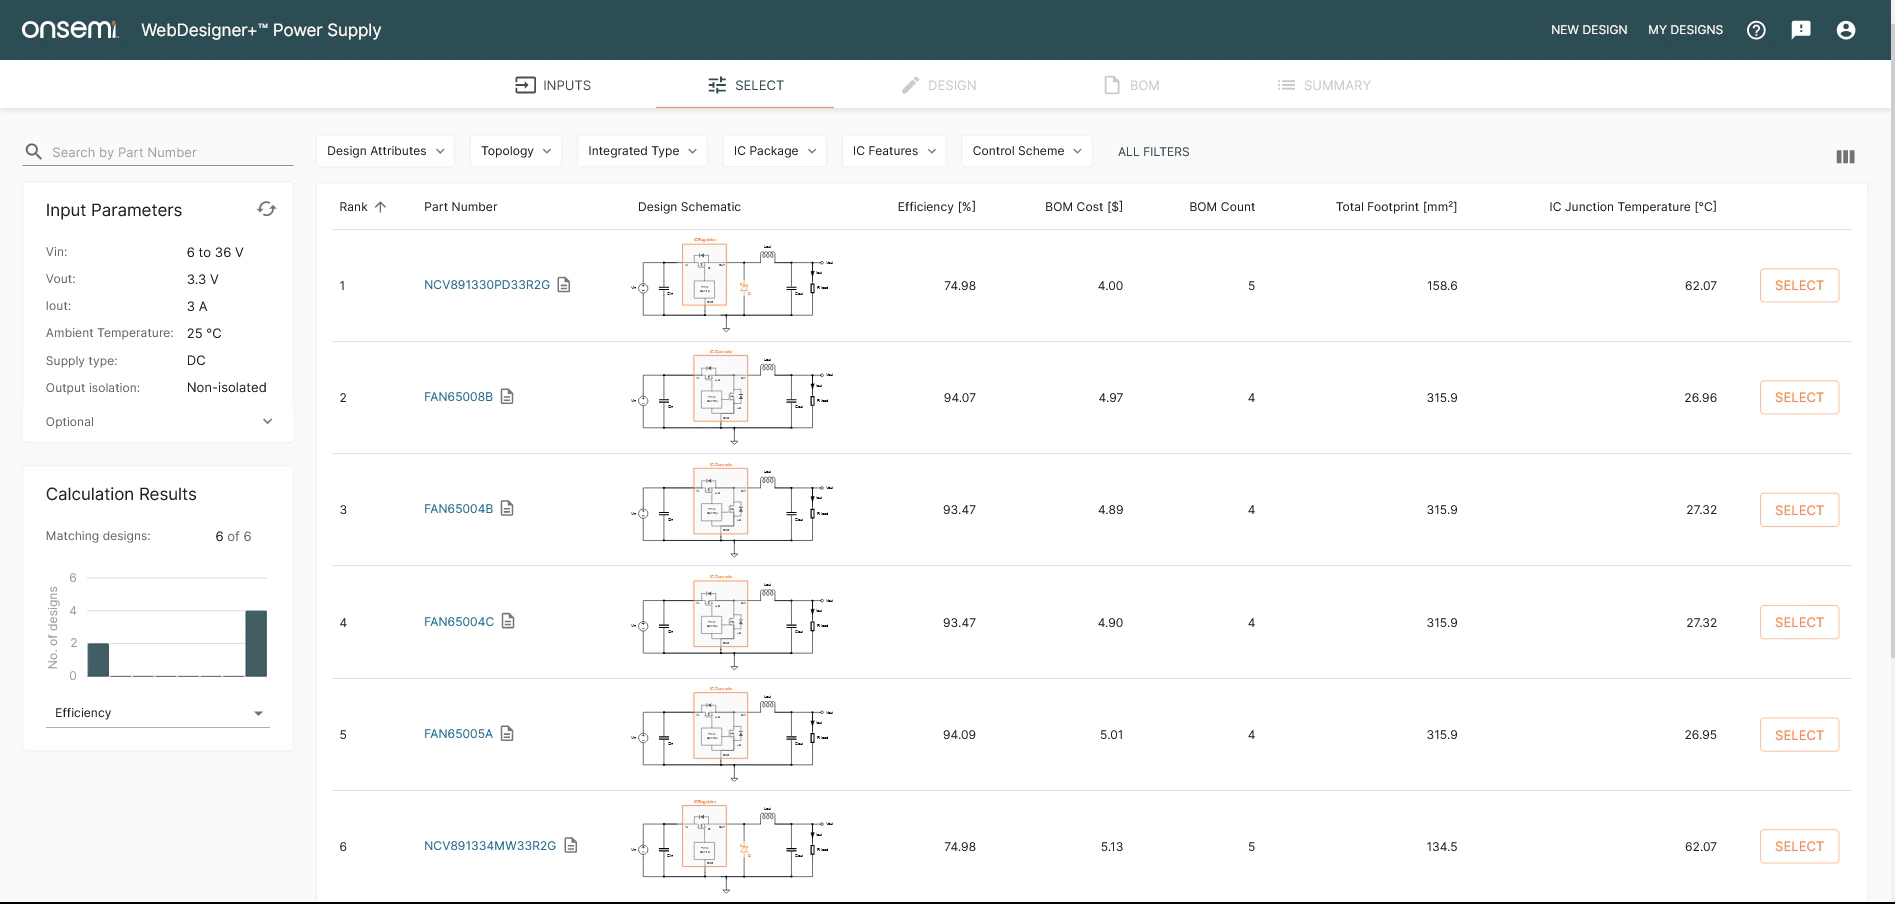Click schematic thumbnail for FAN65004B
This screenshot has width=1895, height=904.
(733, 510)
